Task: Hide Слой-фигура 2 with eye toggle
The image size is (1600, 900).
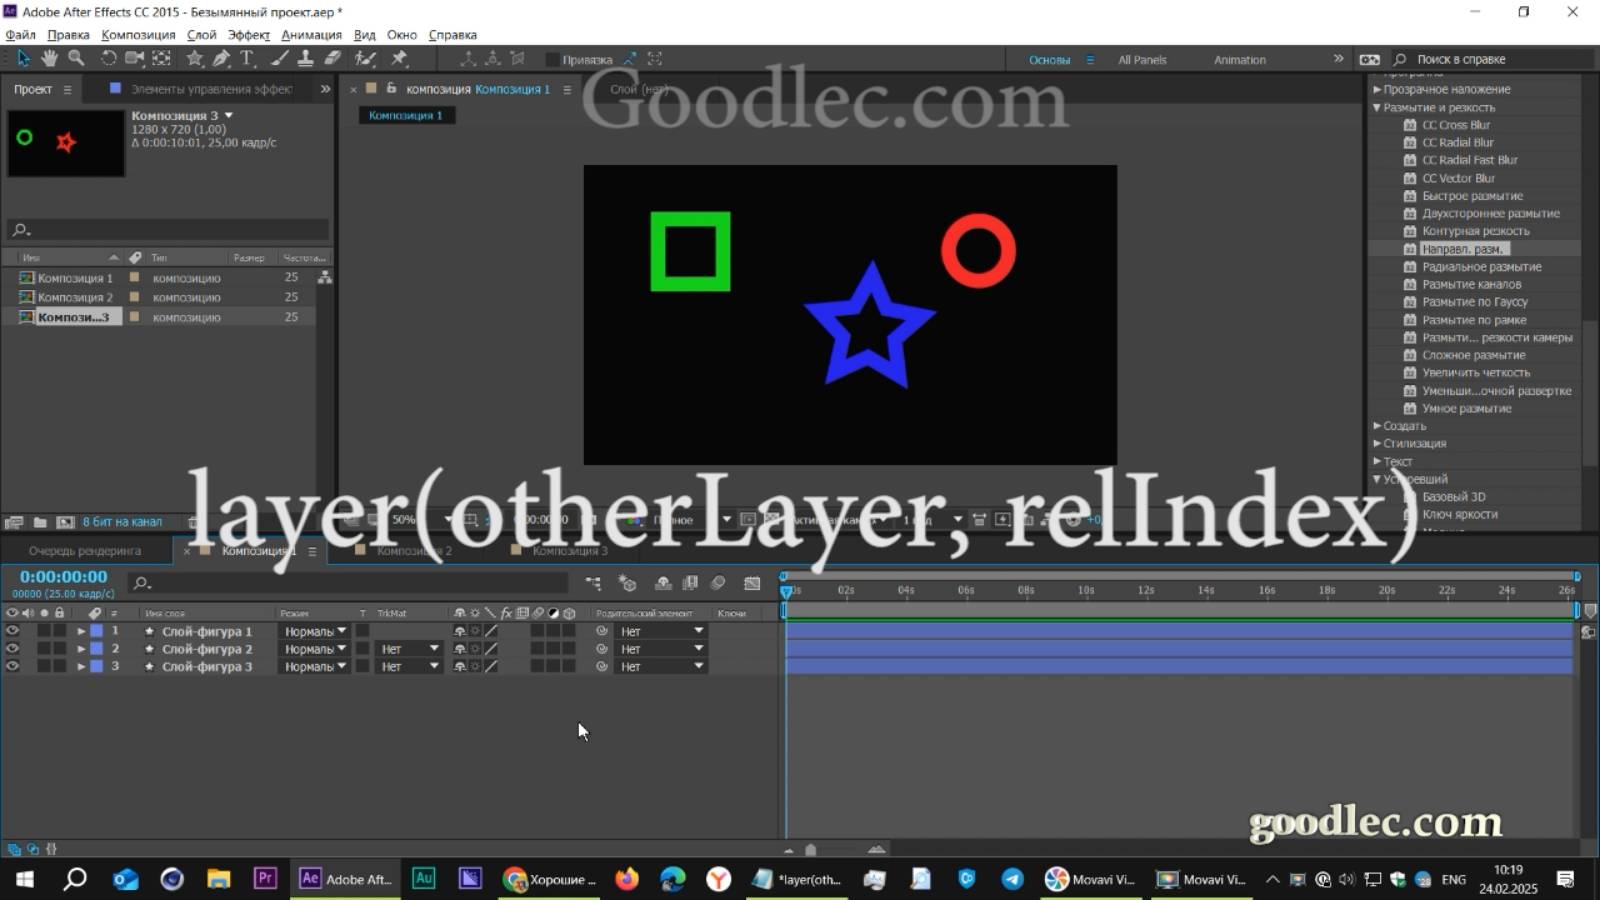Action: (12, 649)
